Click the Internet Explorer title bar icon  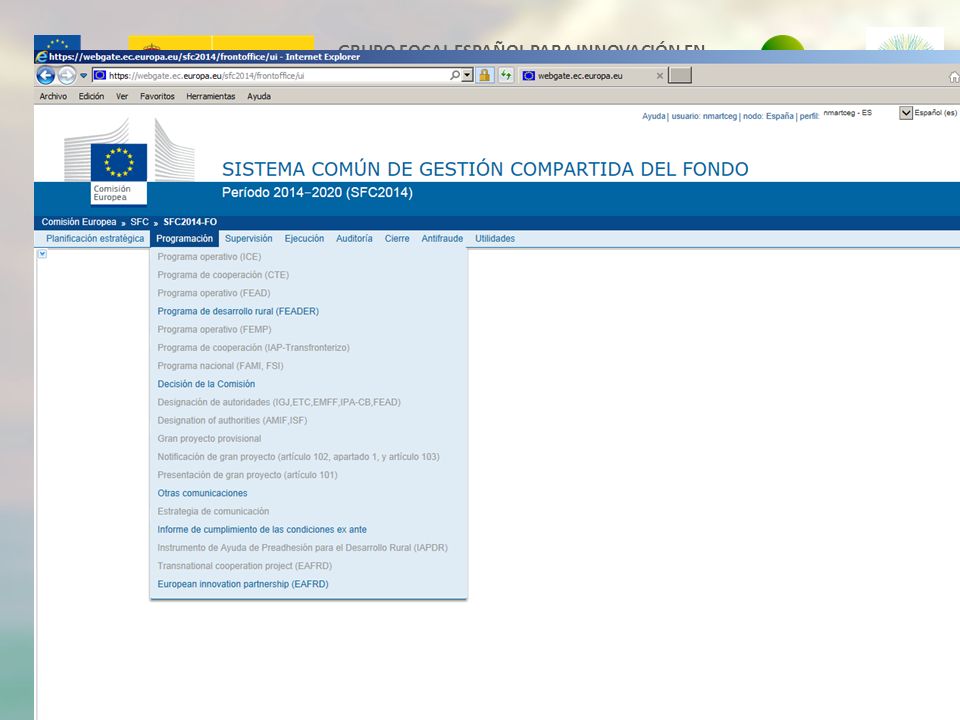pyautogui.click(x=41, y=56)
